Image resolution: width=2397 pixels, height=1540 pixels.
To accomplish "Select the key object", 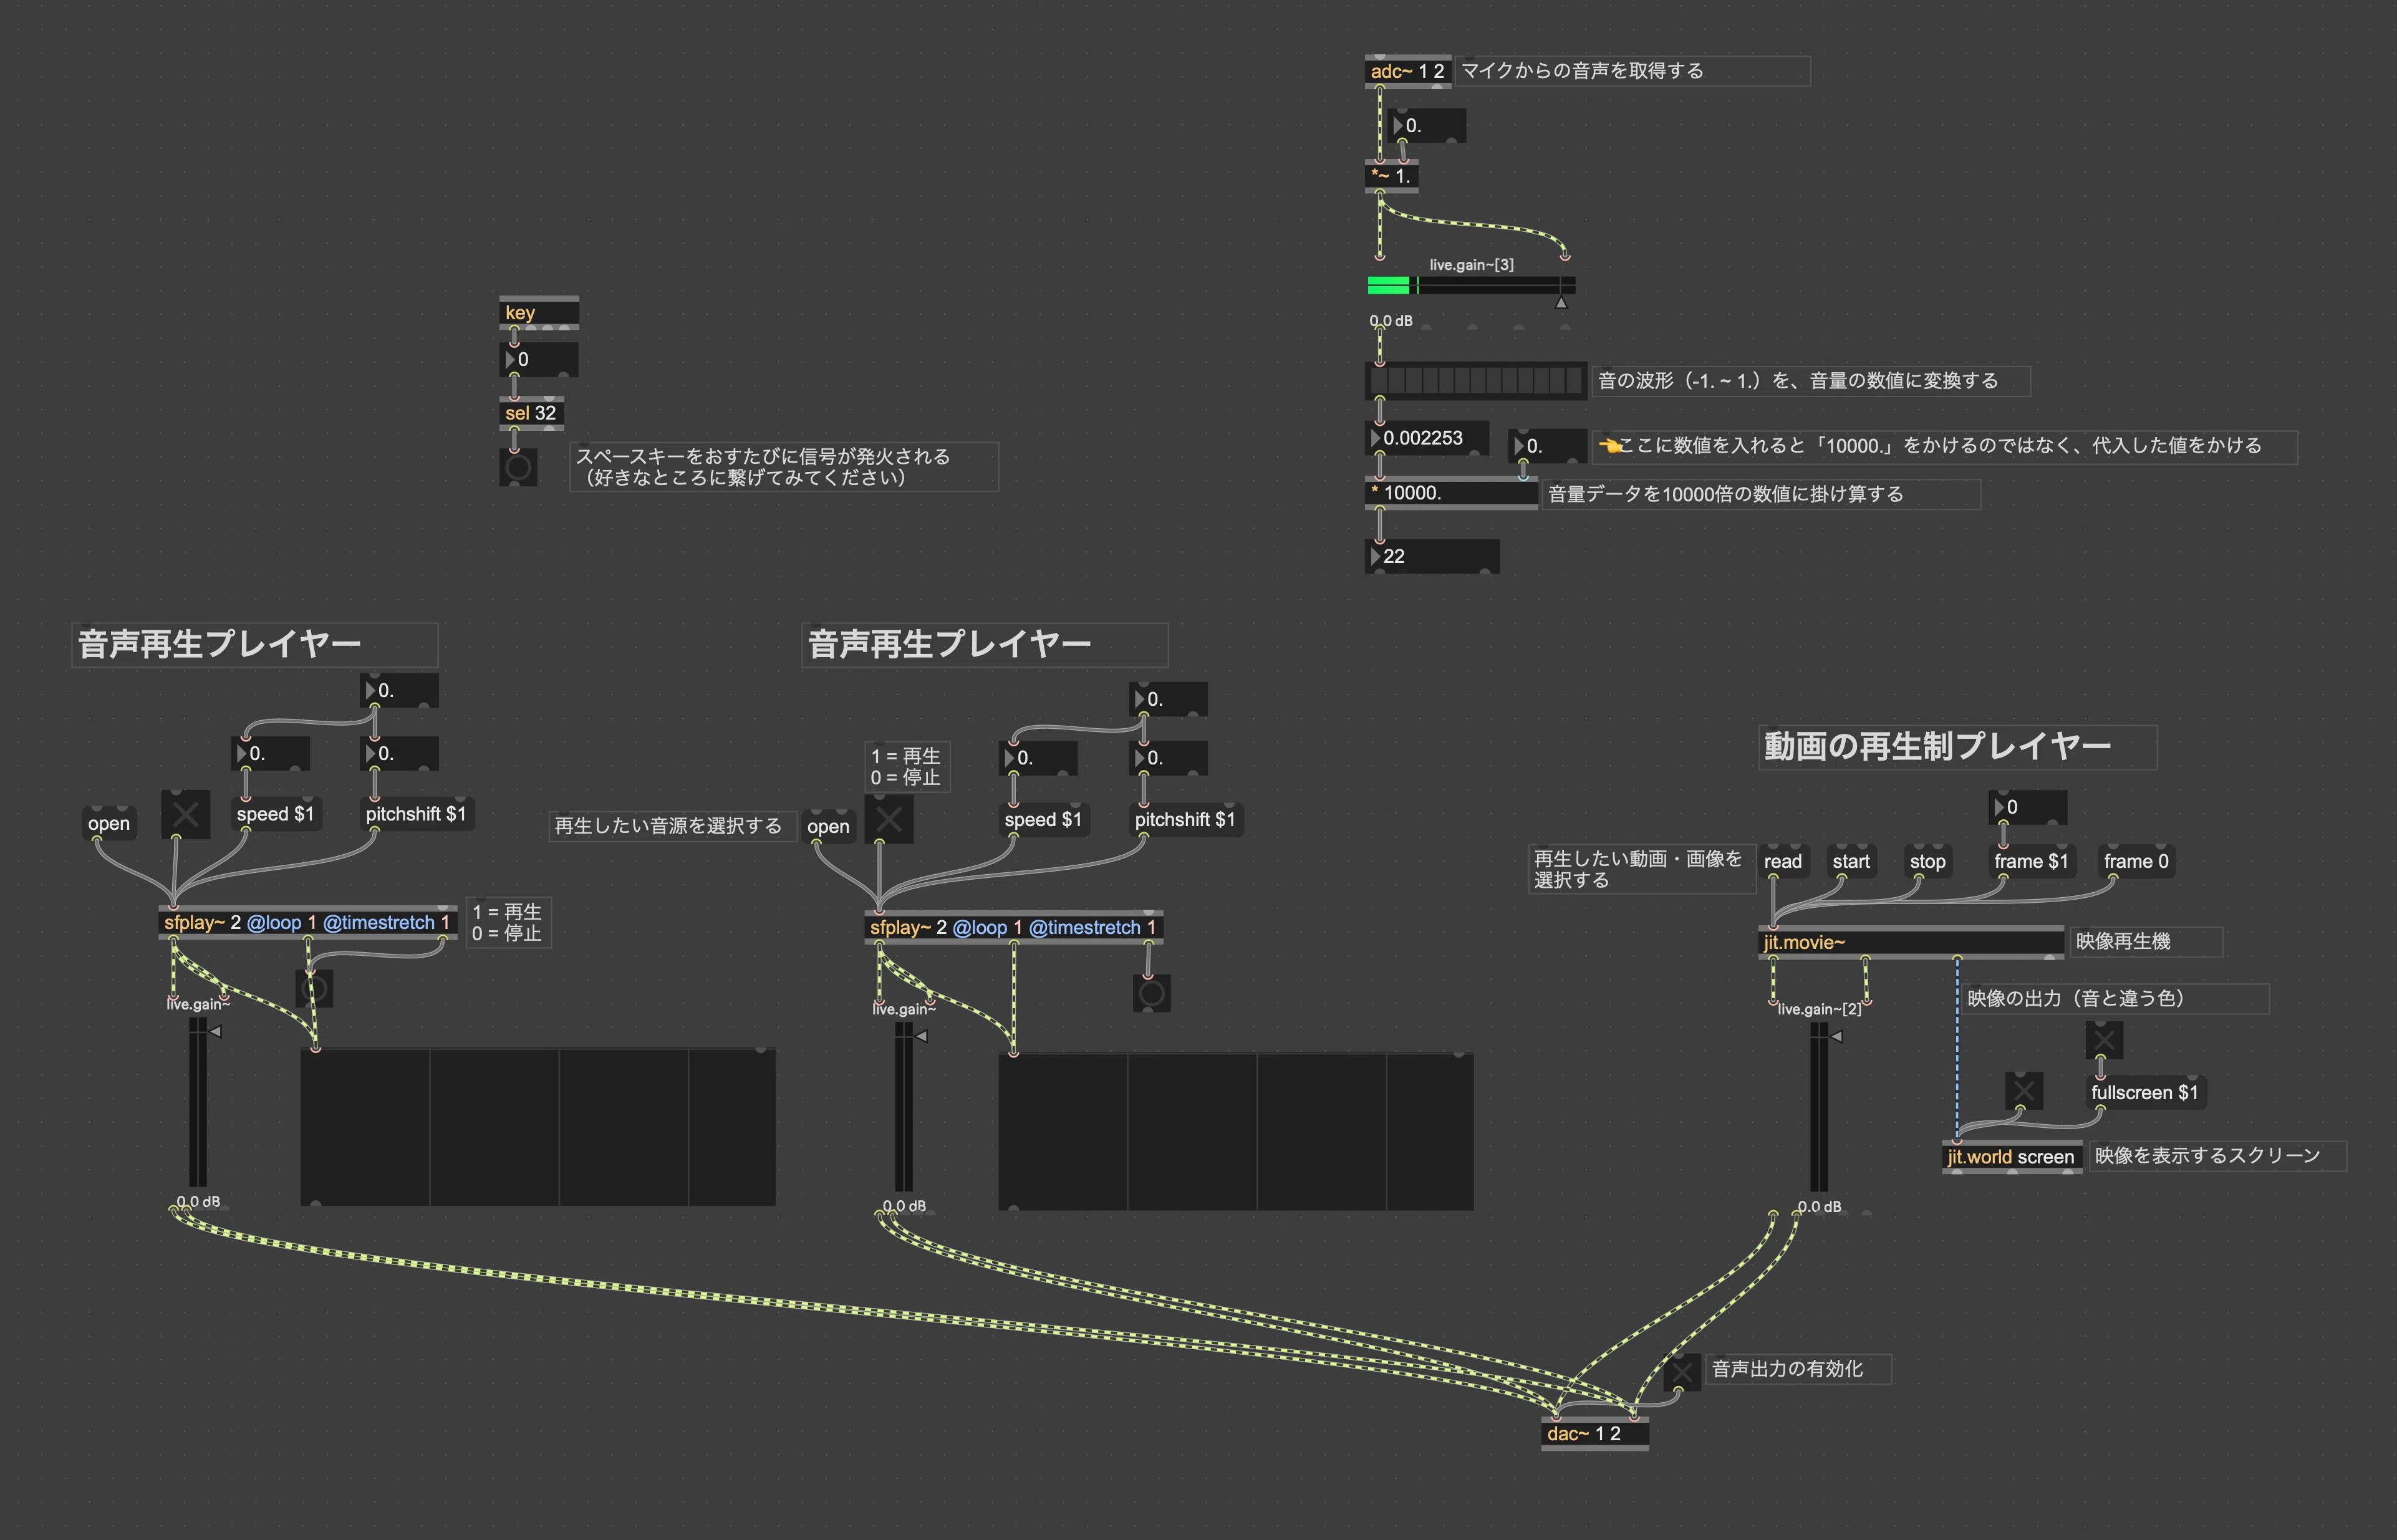I will (539, 313).
